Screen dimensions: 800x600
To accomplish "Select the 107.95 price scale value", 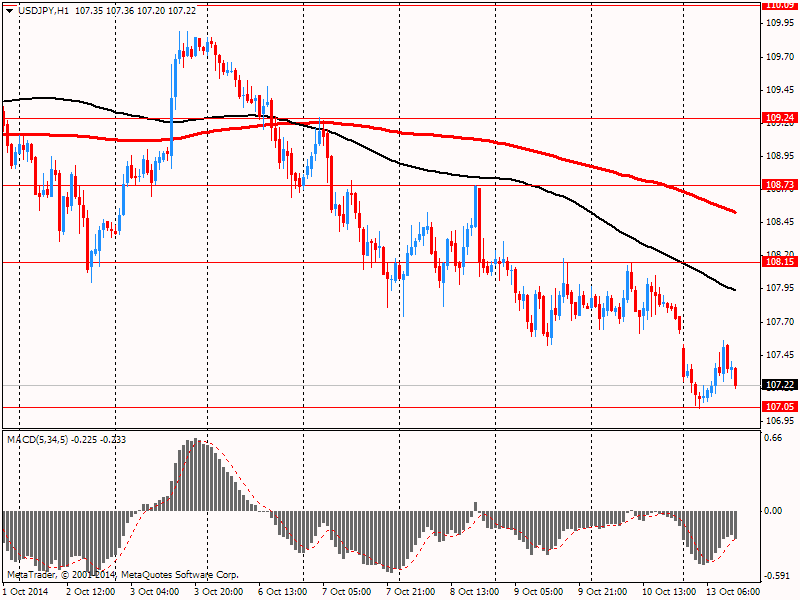I will [x=780, y=288].
